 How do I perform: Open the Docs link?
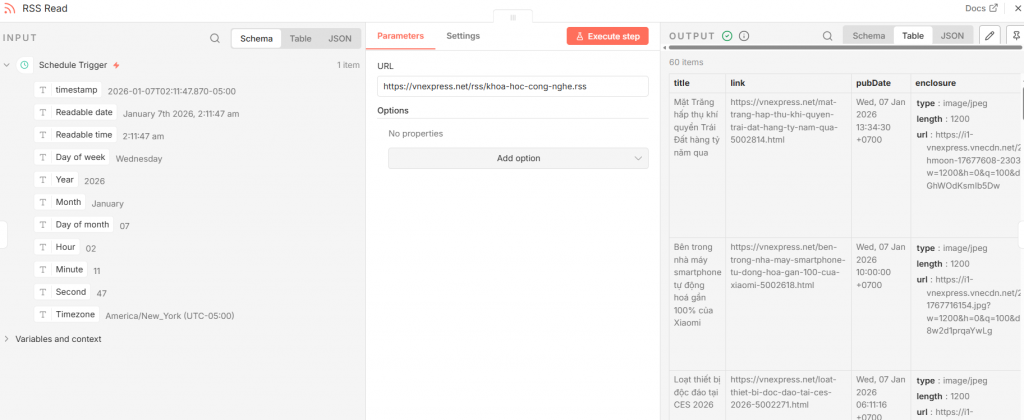[981, 8]
